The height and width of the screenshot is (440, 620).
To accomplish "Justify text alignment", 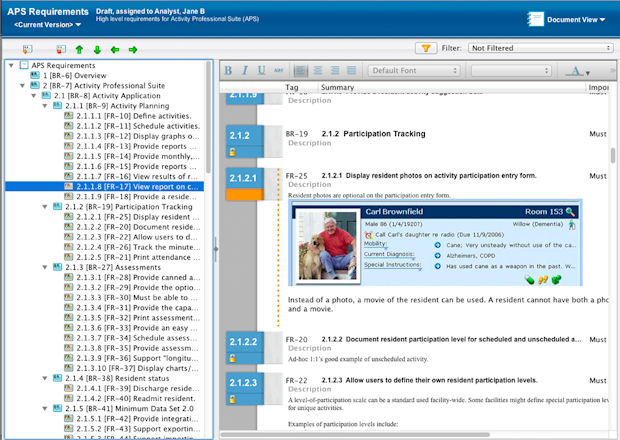I will (352, 71).
